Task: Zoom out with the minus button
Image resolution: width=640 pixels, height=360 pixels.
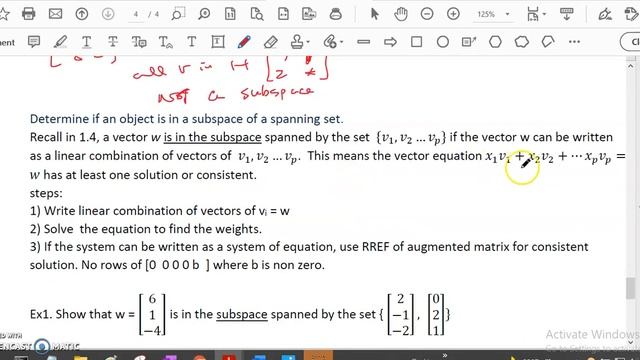Action: click(x=427, y=14)
